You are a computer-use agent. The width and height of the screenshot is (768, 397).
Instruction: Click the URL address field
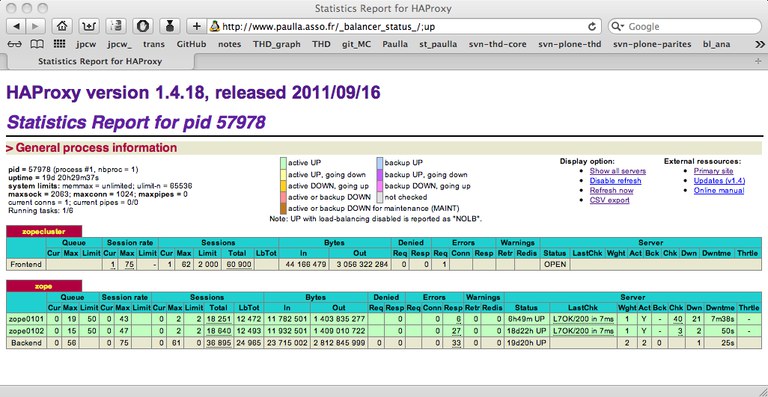coord(404,26)
